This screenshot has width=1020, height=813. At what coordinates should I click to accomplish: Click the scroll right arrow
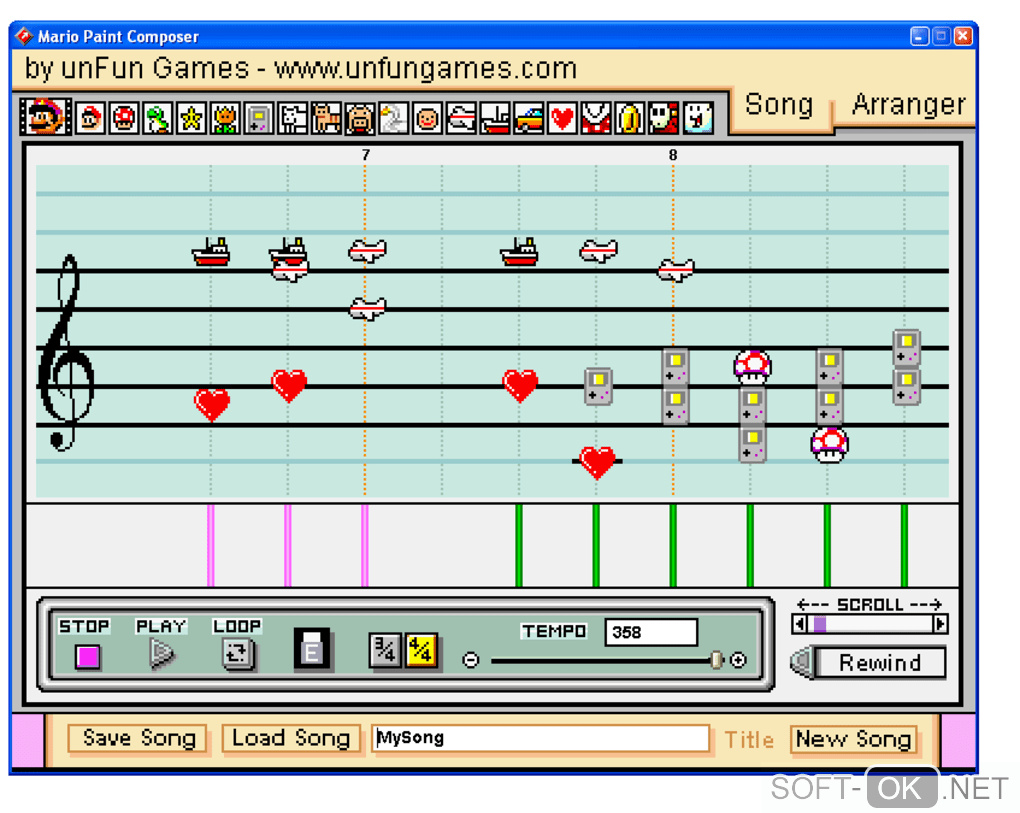[x=939, y=624]
